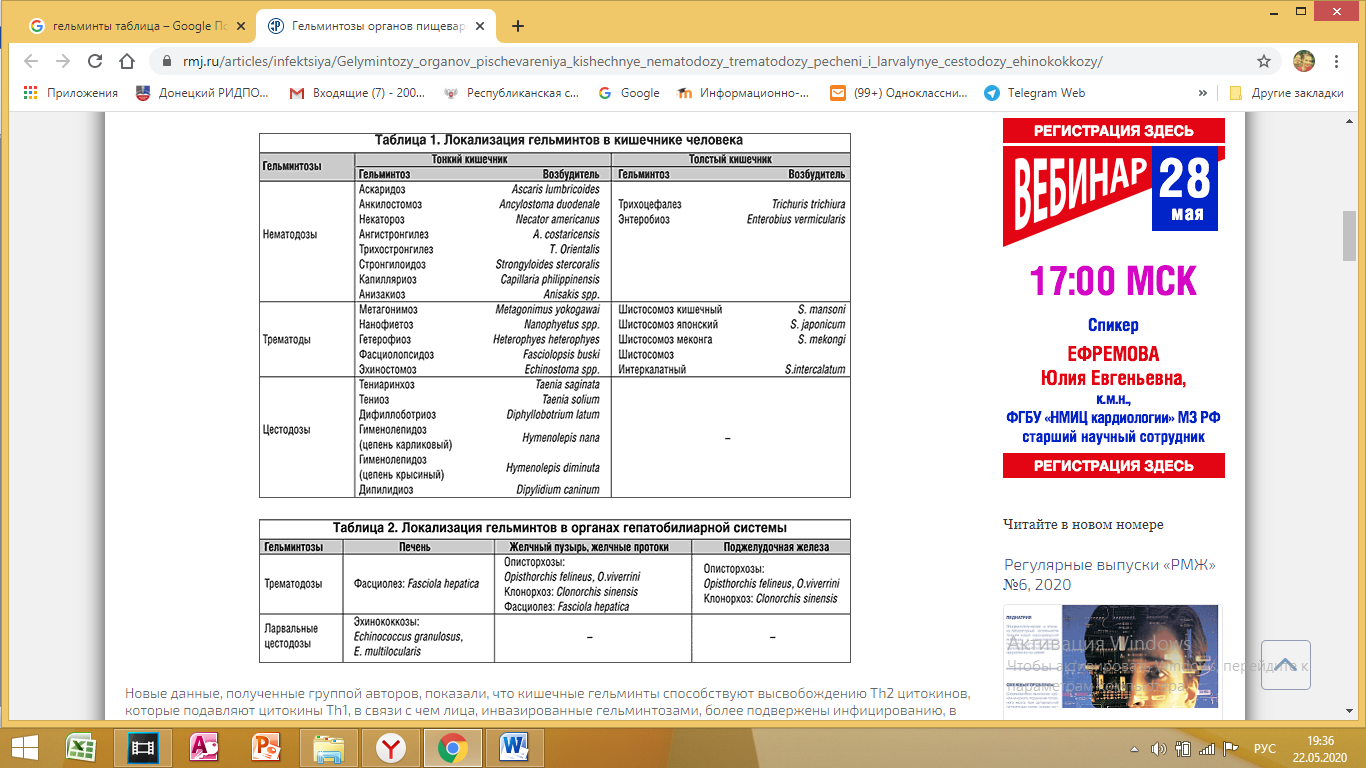The image size is (1366, 768).
Task: Open Регулярные выпуски «РМЖ» №6 link
Action: coord(1110,575)
